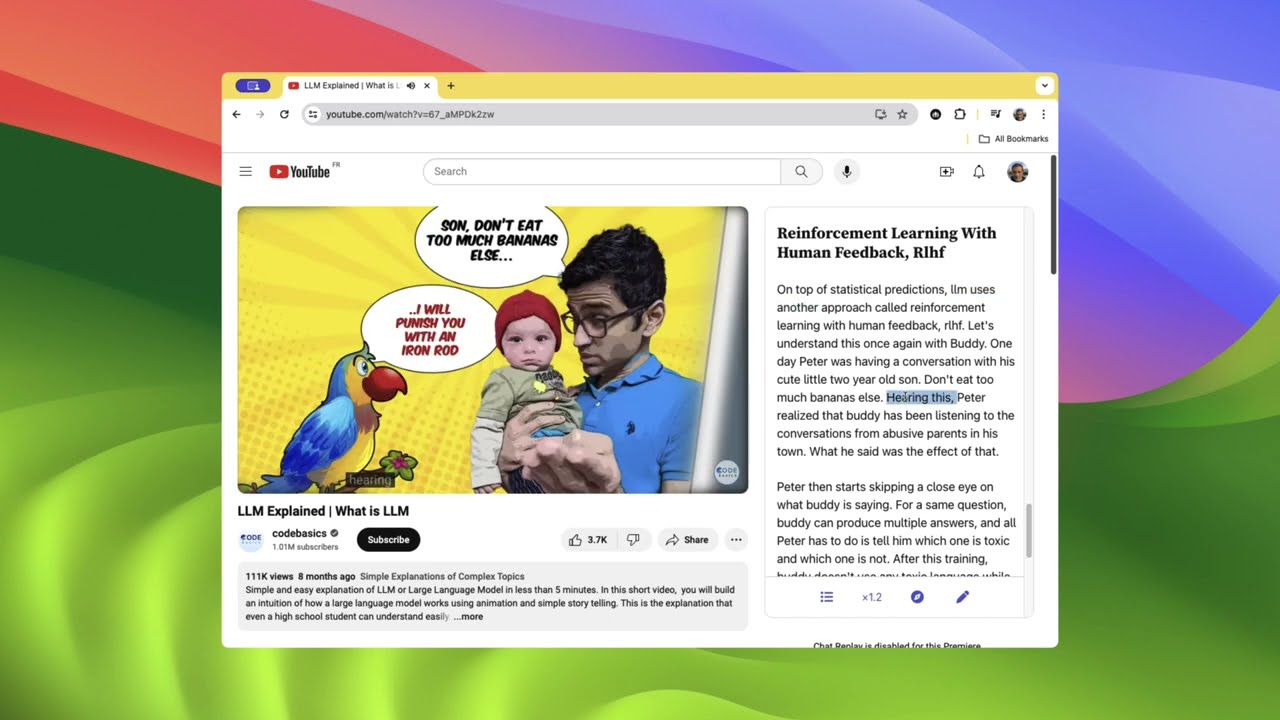Open the dark circular extension icon
This screenshot has width=1280, height=720.
point(936,114)
